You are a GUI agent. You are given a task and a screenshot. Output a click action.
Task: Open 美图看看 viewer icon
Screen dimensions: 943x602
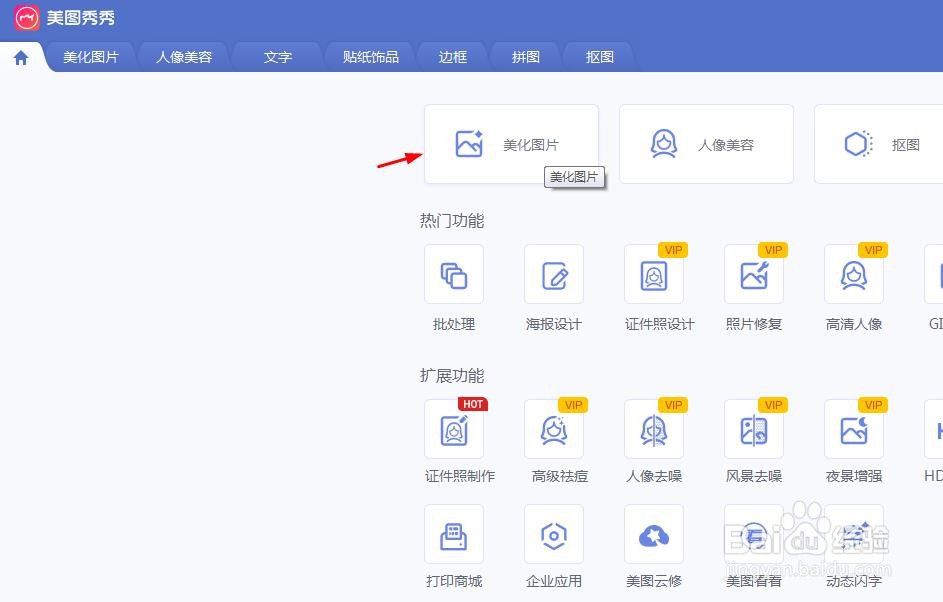754,534
